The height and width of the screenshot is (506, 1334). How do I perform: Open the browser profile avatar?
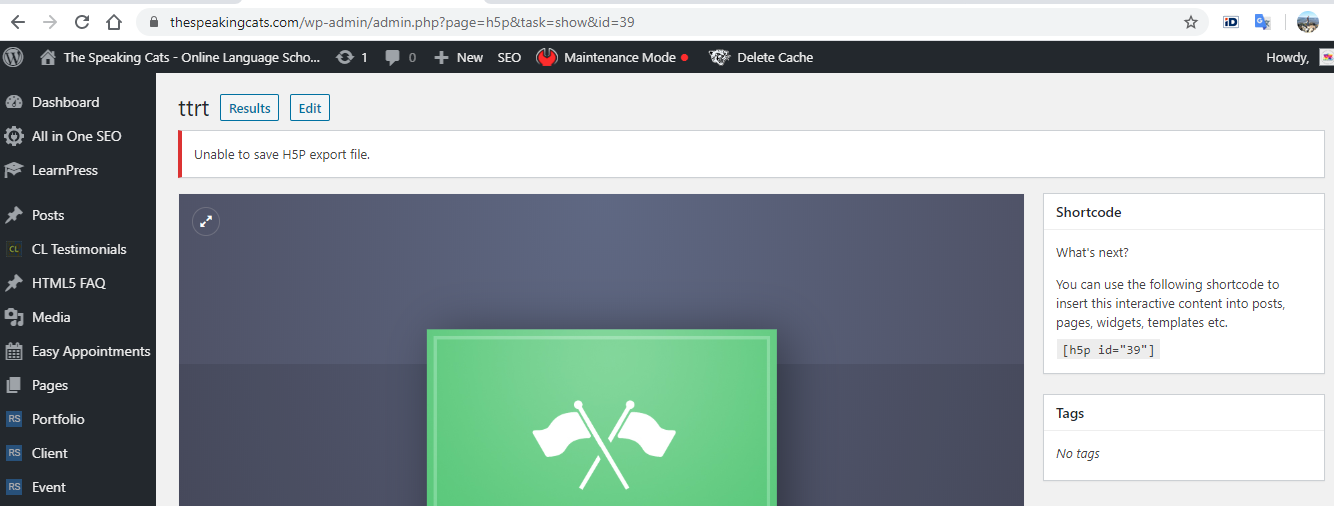click(x=1308, y=22)
